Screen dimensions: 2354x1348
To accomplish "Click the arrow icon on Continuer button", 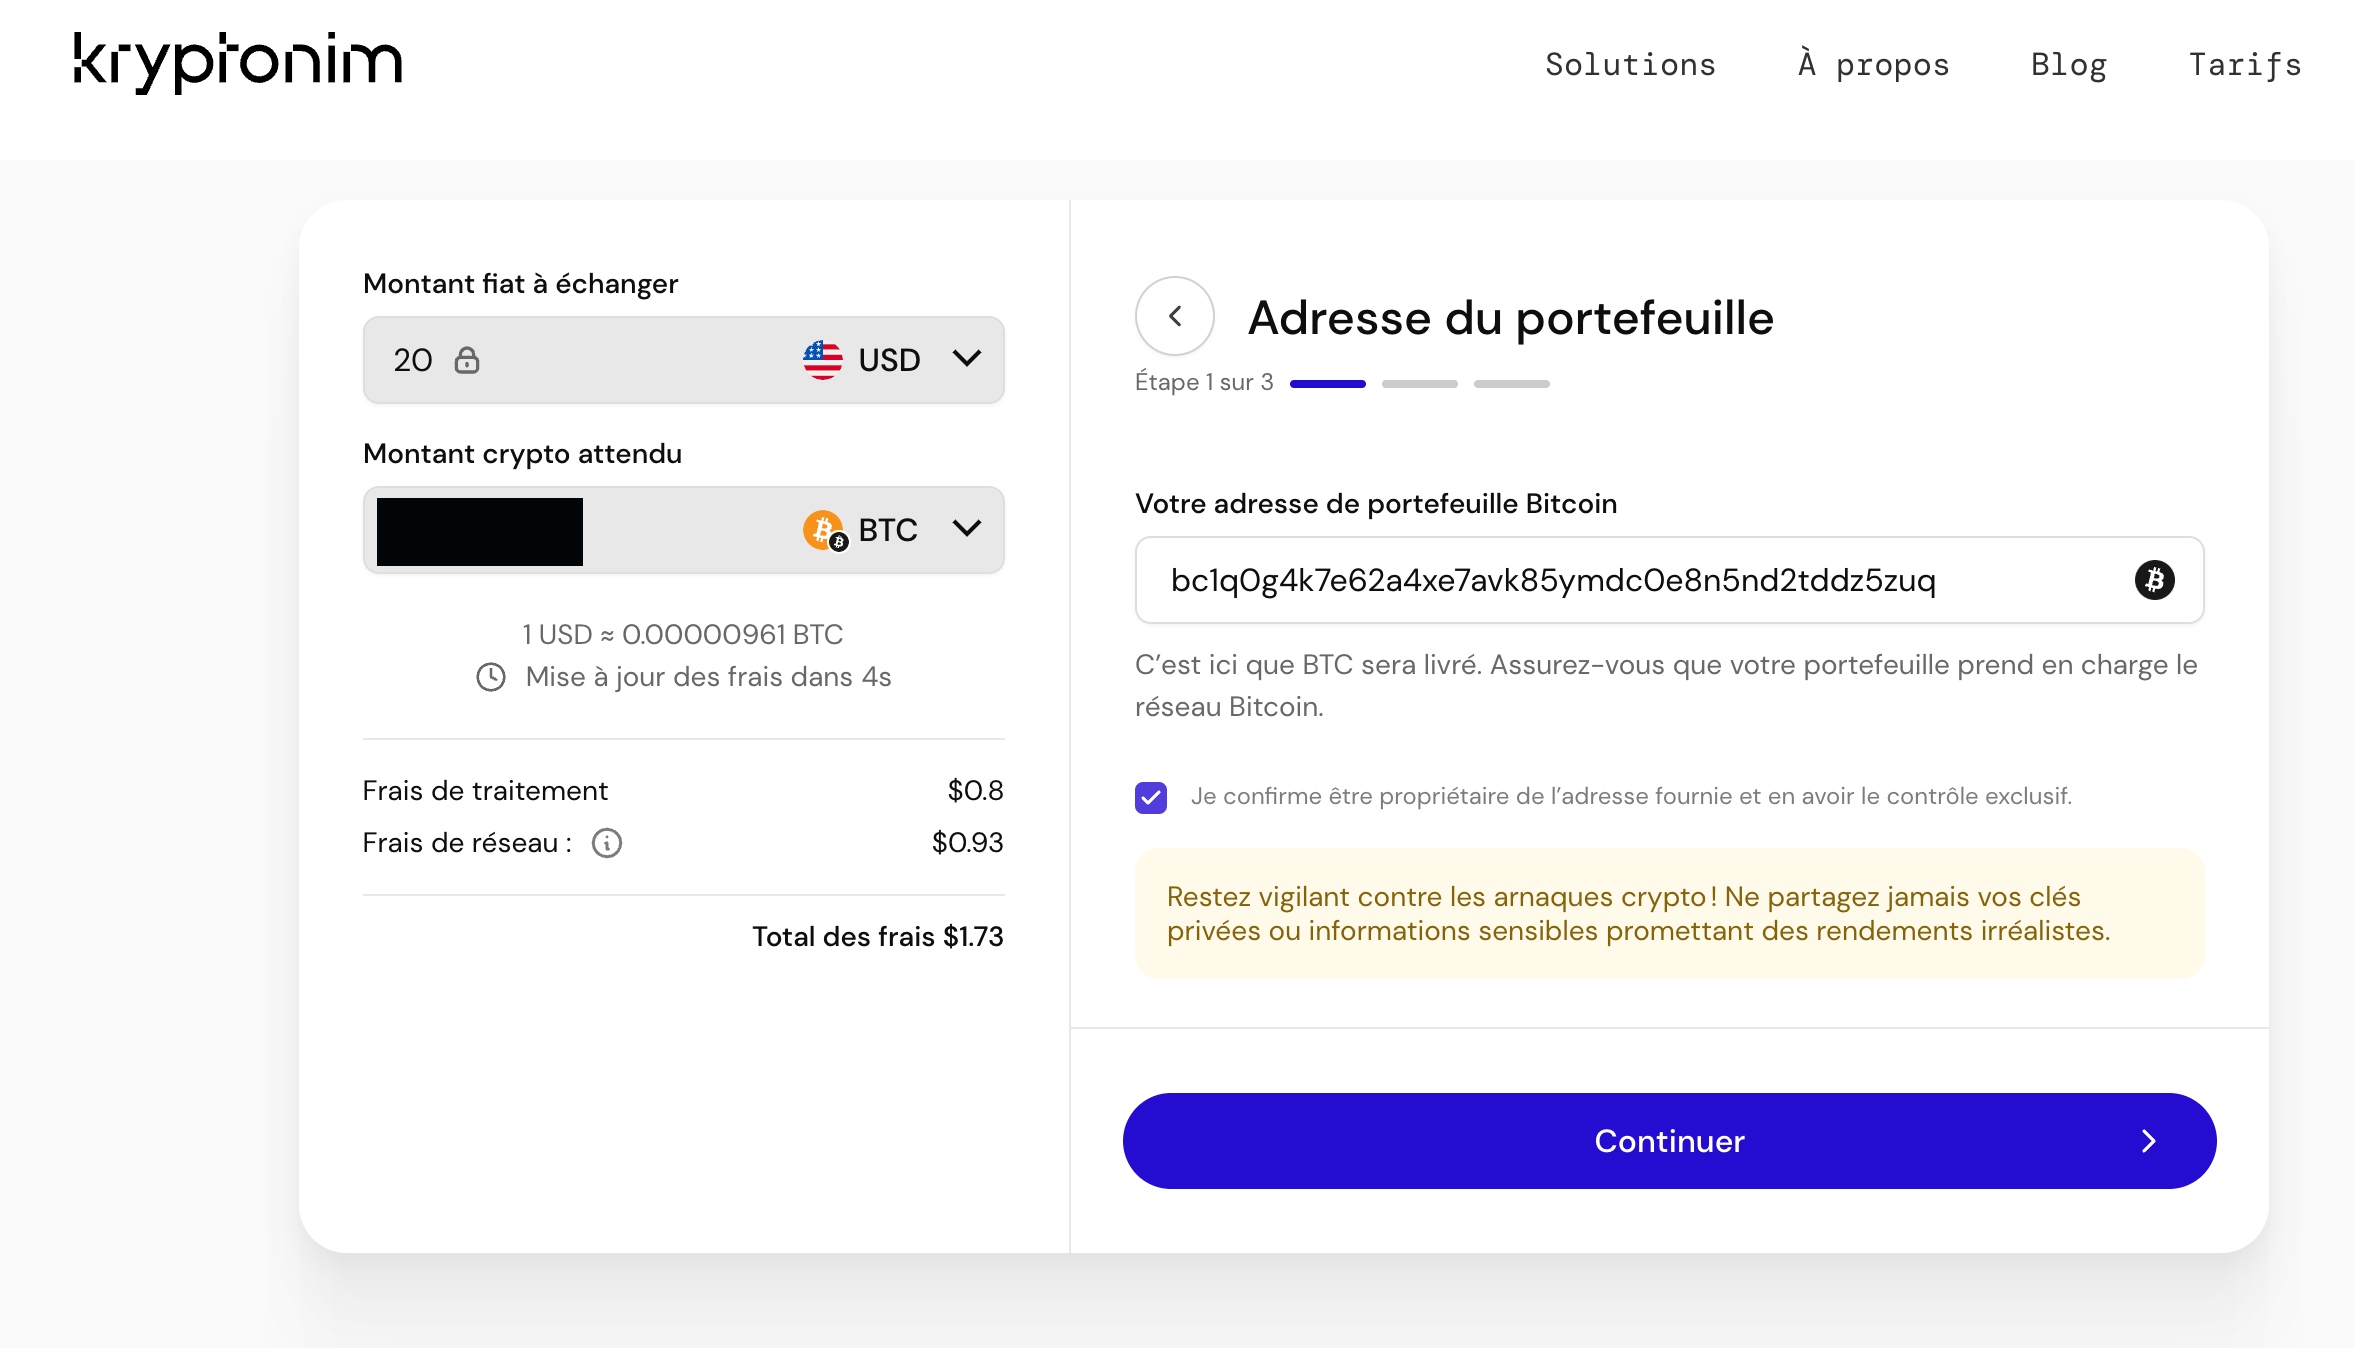I will 2149,1141.
